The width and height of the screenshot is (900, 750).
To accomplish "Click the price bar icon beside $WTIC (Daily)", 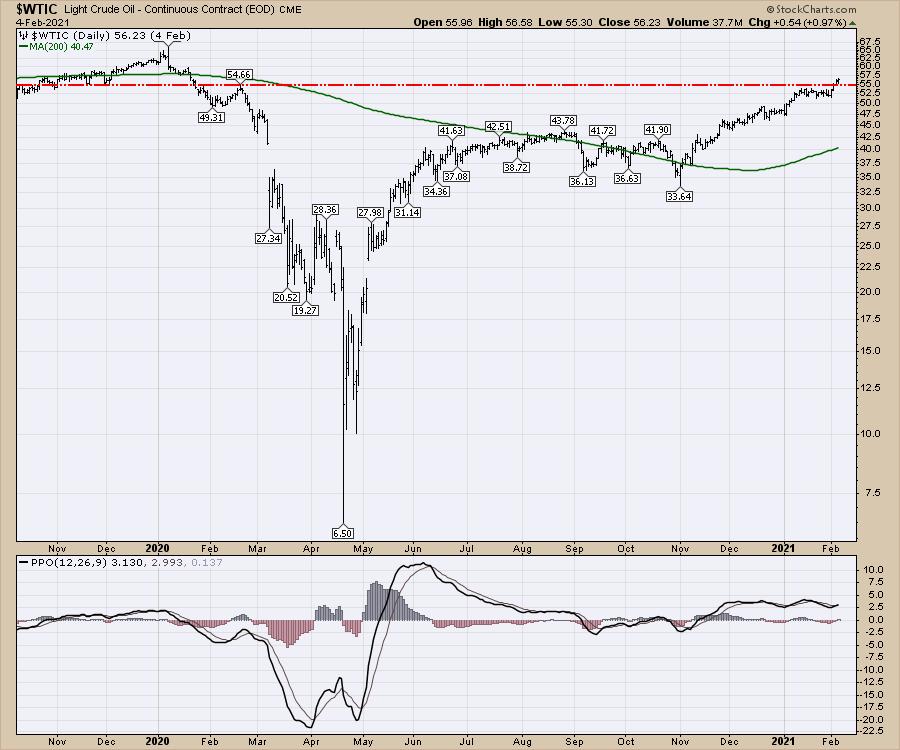I will (23, 32).
